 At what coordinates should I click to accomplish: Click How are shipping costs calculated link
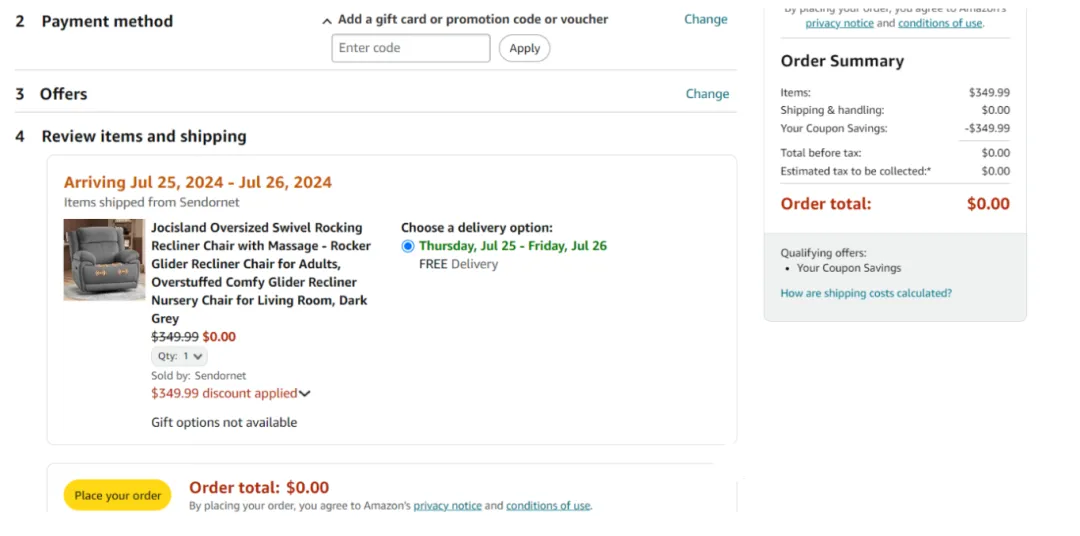866,293
